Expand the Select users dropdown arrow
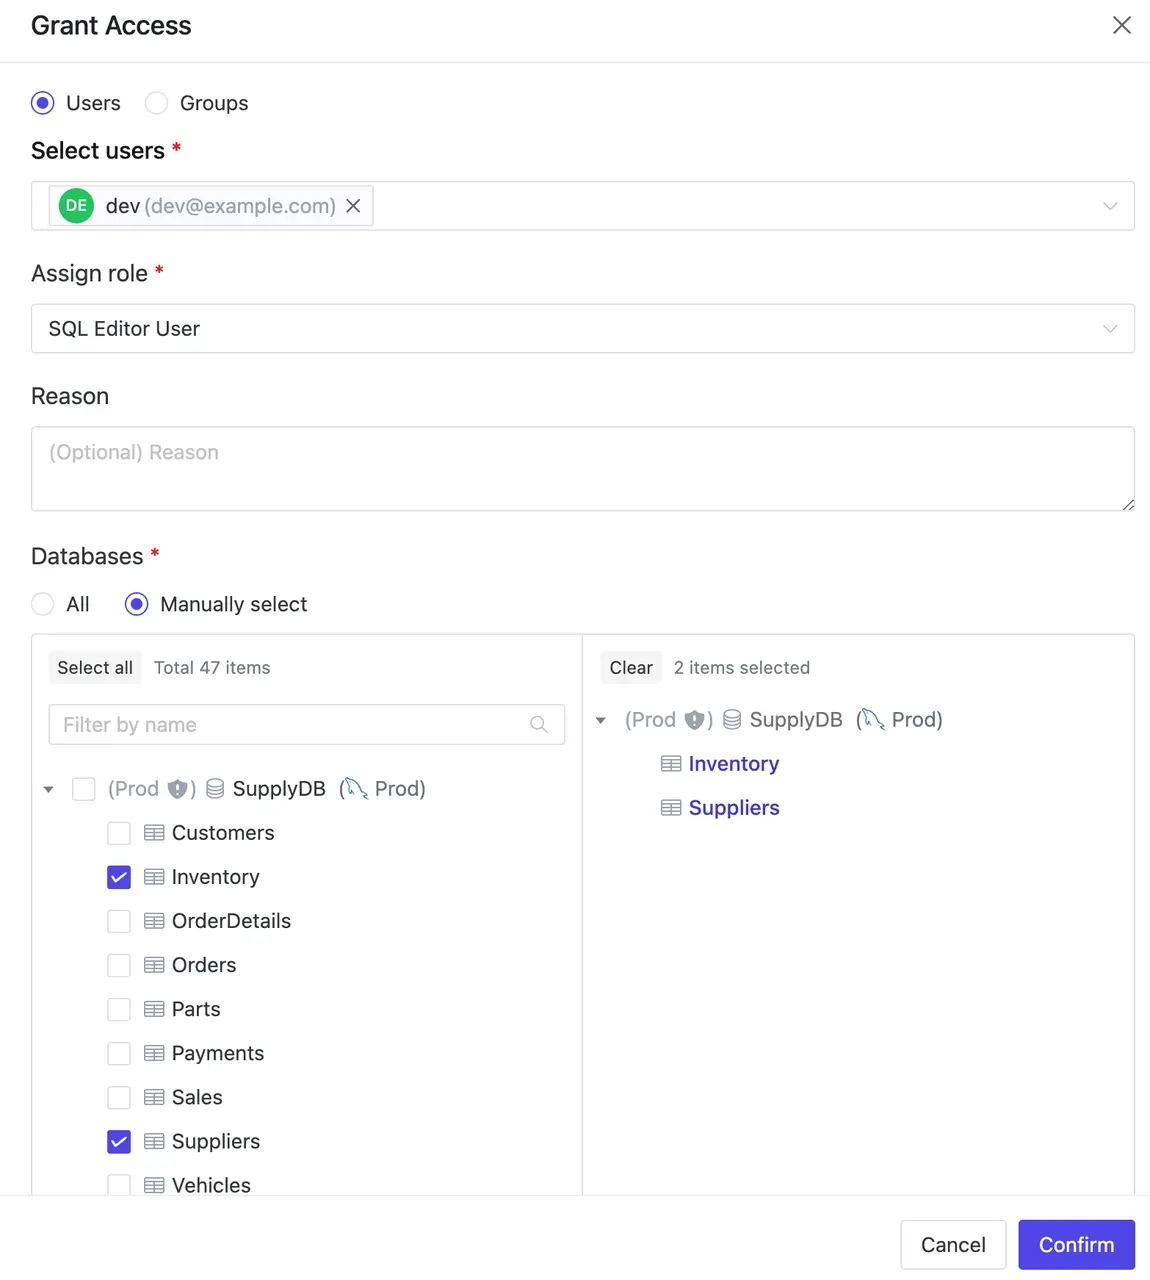Screen dimensions: 1150x1280 [1109, 206]
